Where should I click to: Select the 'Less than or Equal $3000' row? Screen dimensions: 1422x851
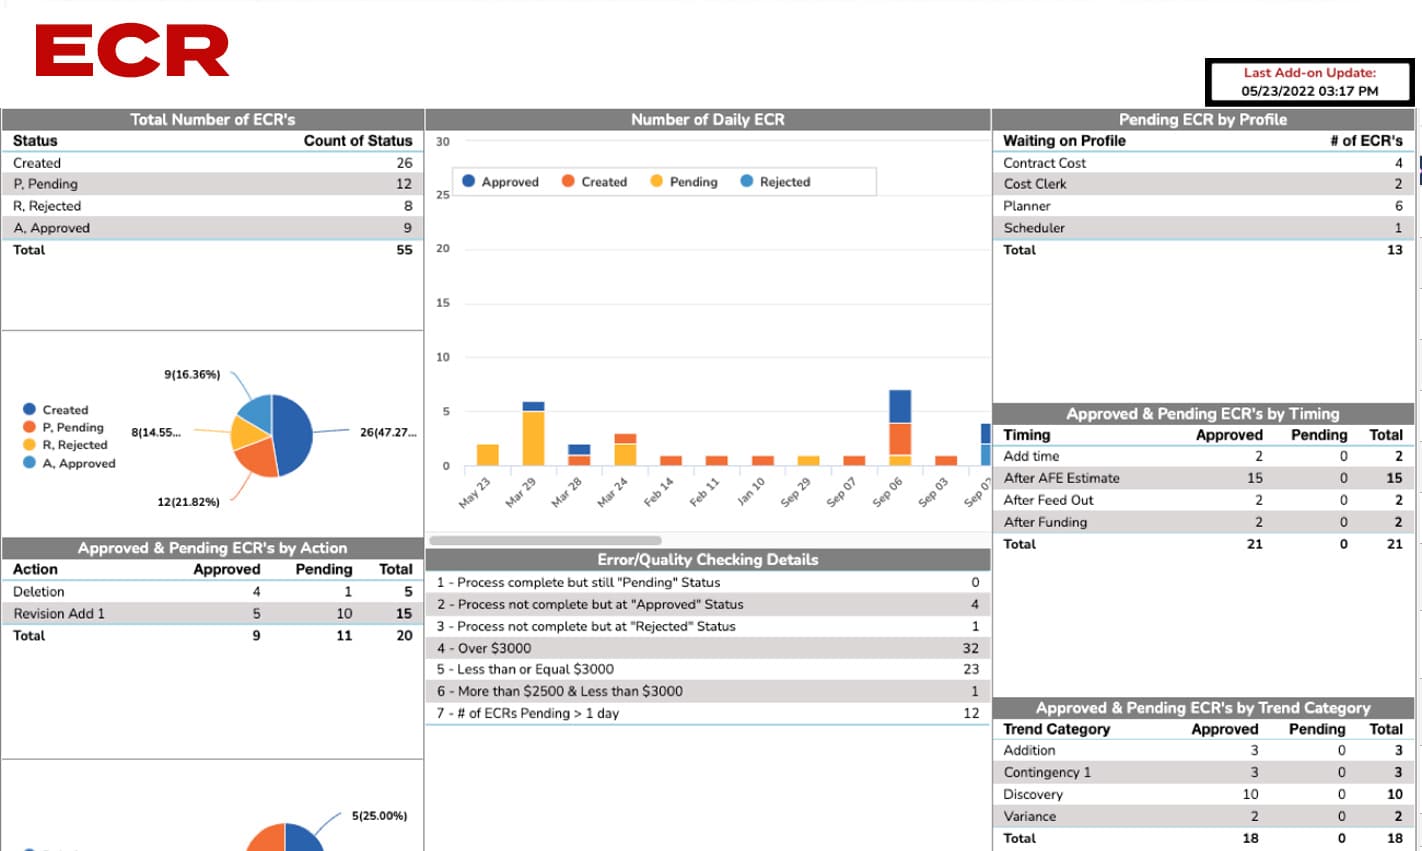coord(708,669)
